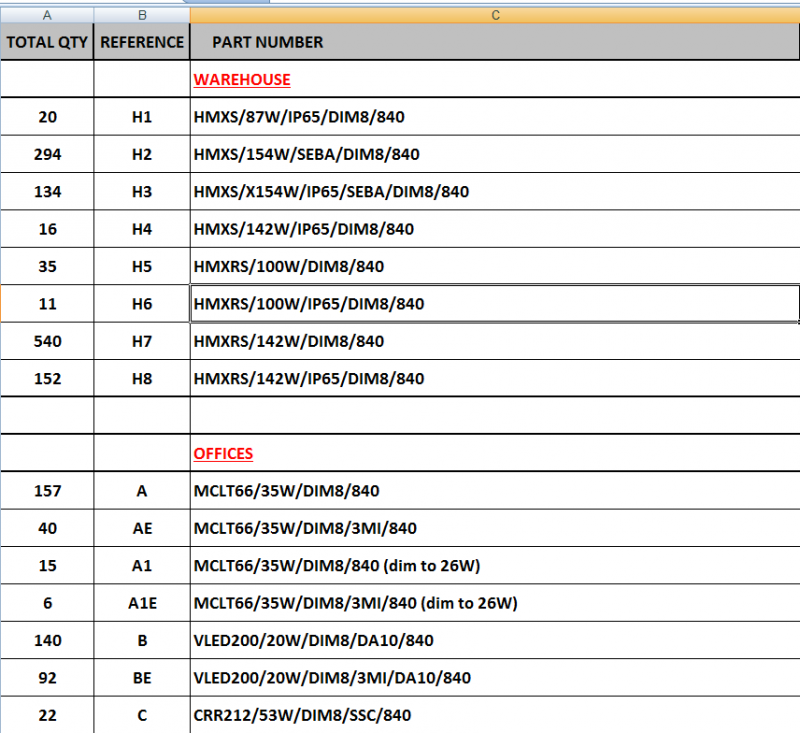Select cell CRR212/53W/DIM8/SSC/840

click(495, 715)
